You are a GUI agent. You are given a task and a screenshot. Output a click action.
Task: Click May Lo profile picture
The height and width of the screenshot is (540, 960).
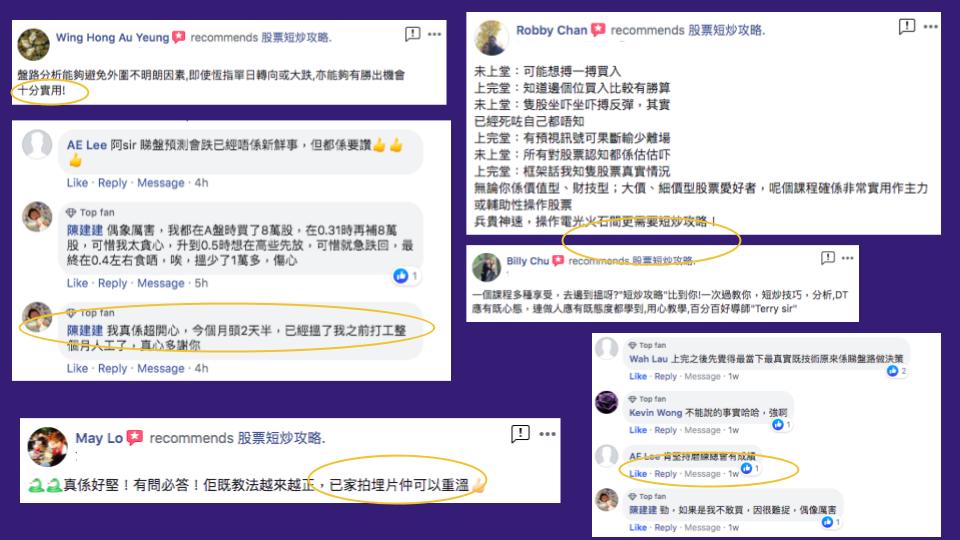(x=47, y=447)
